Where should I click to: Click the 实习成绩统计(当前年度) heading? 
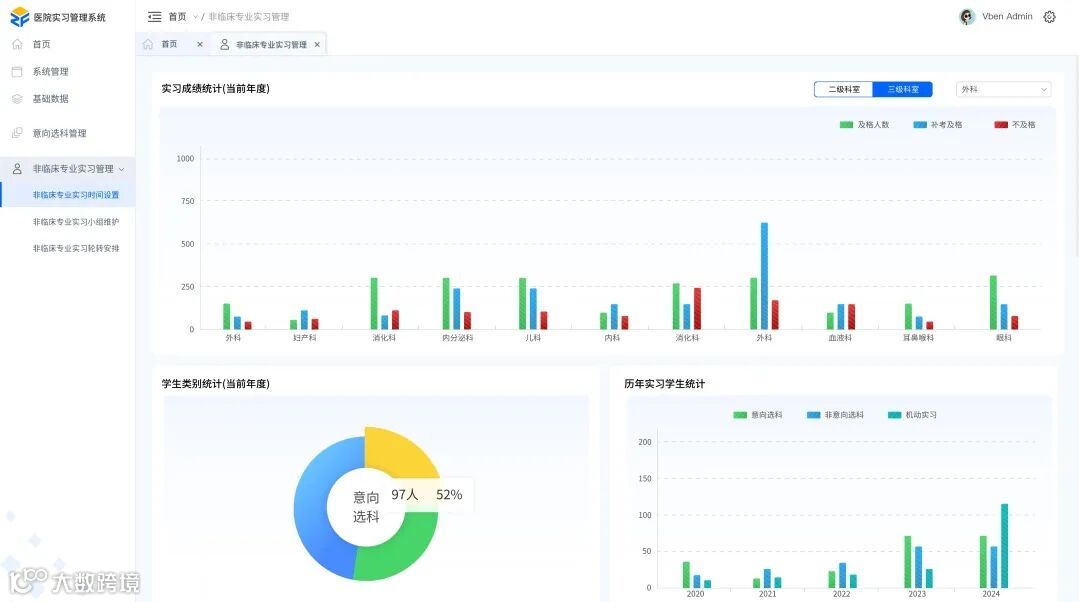point(215,89)
